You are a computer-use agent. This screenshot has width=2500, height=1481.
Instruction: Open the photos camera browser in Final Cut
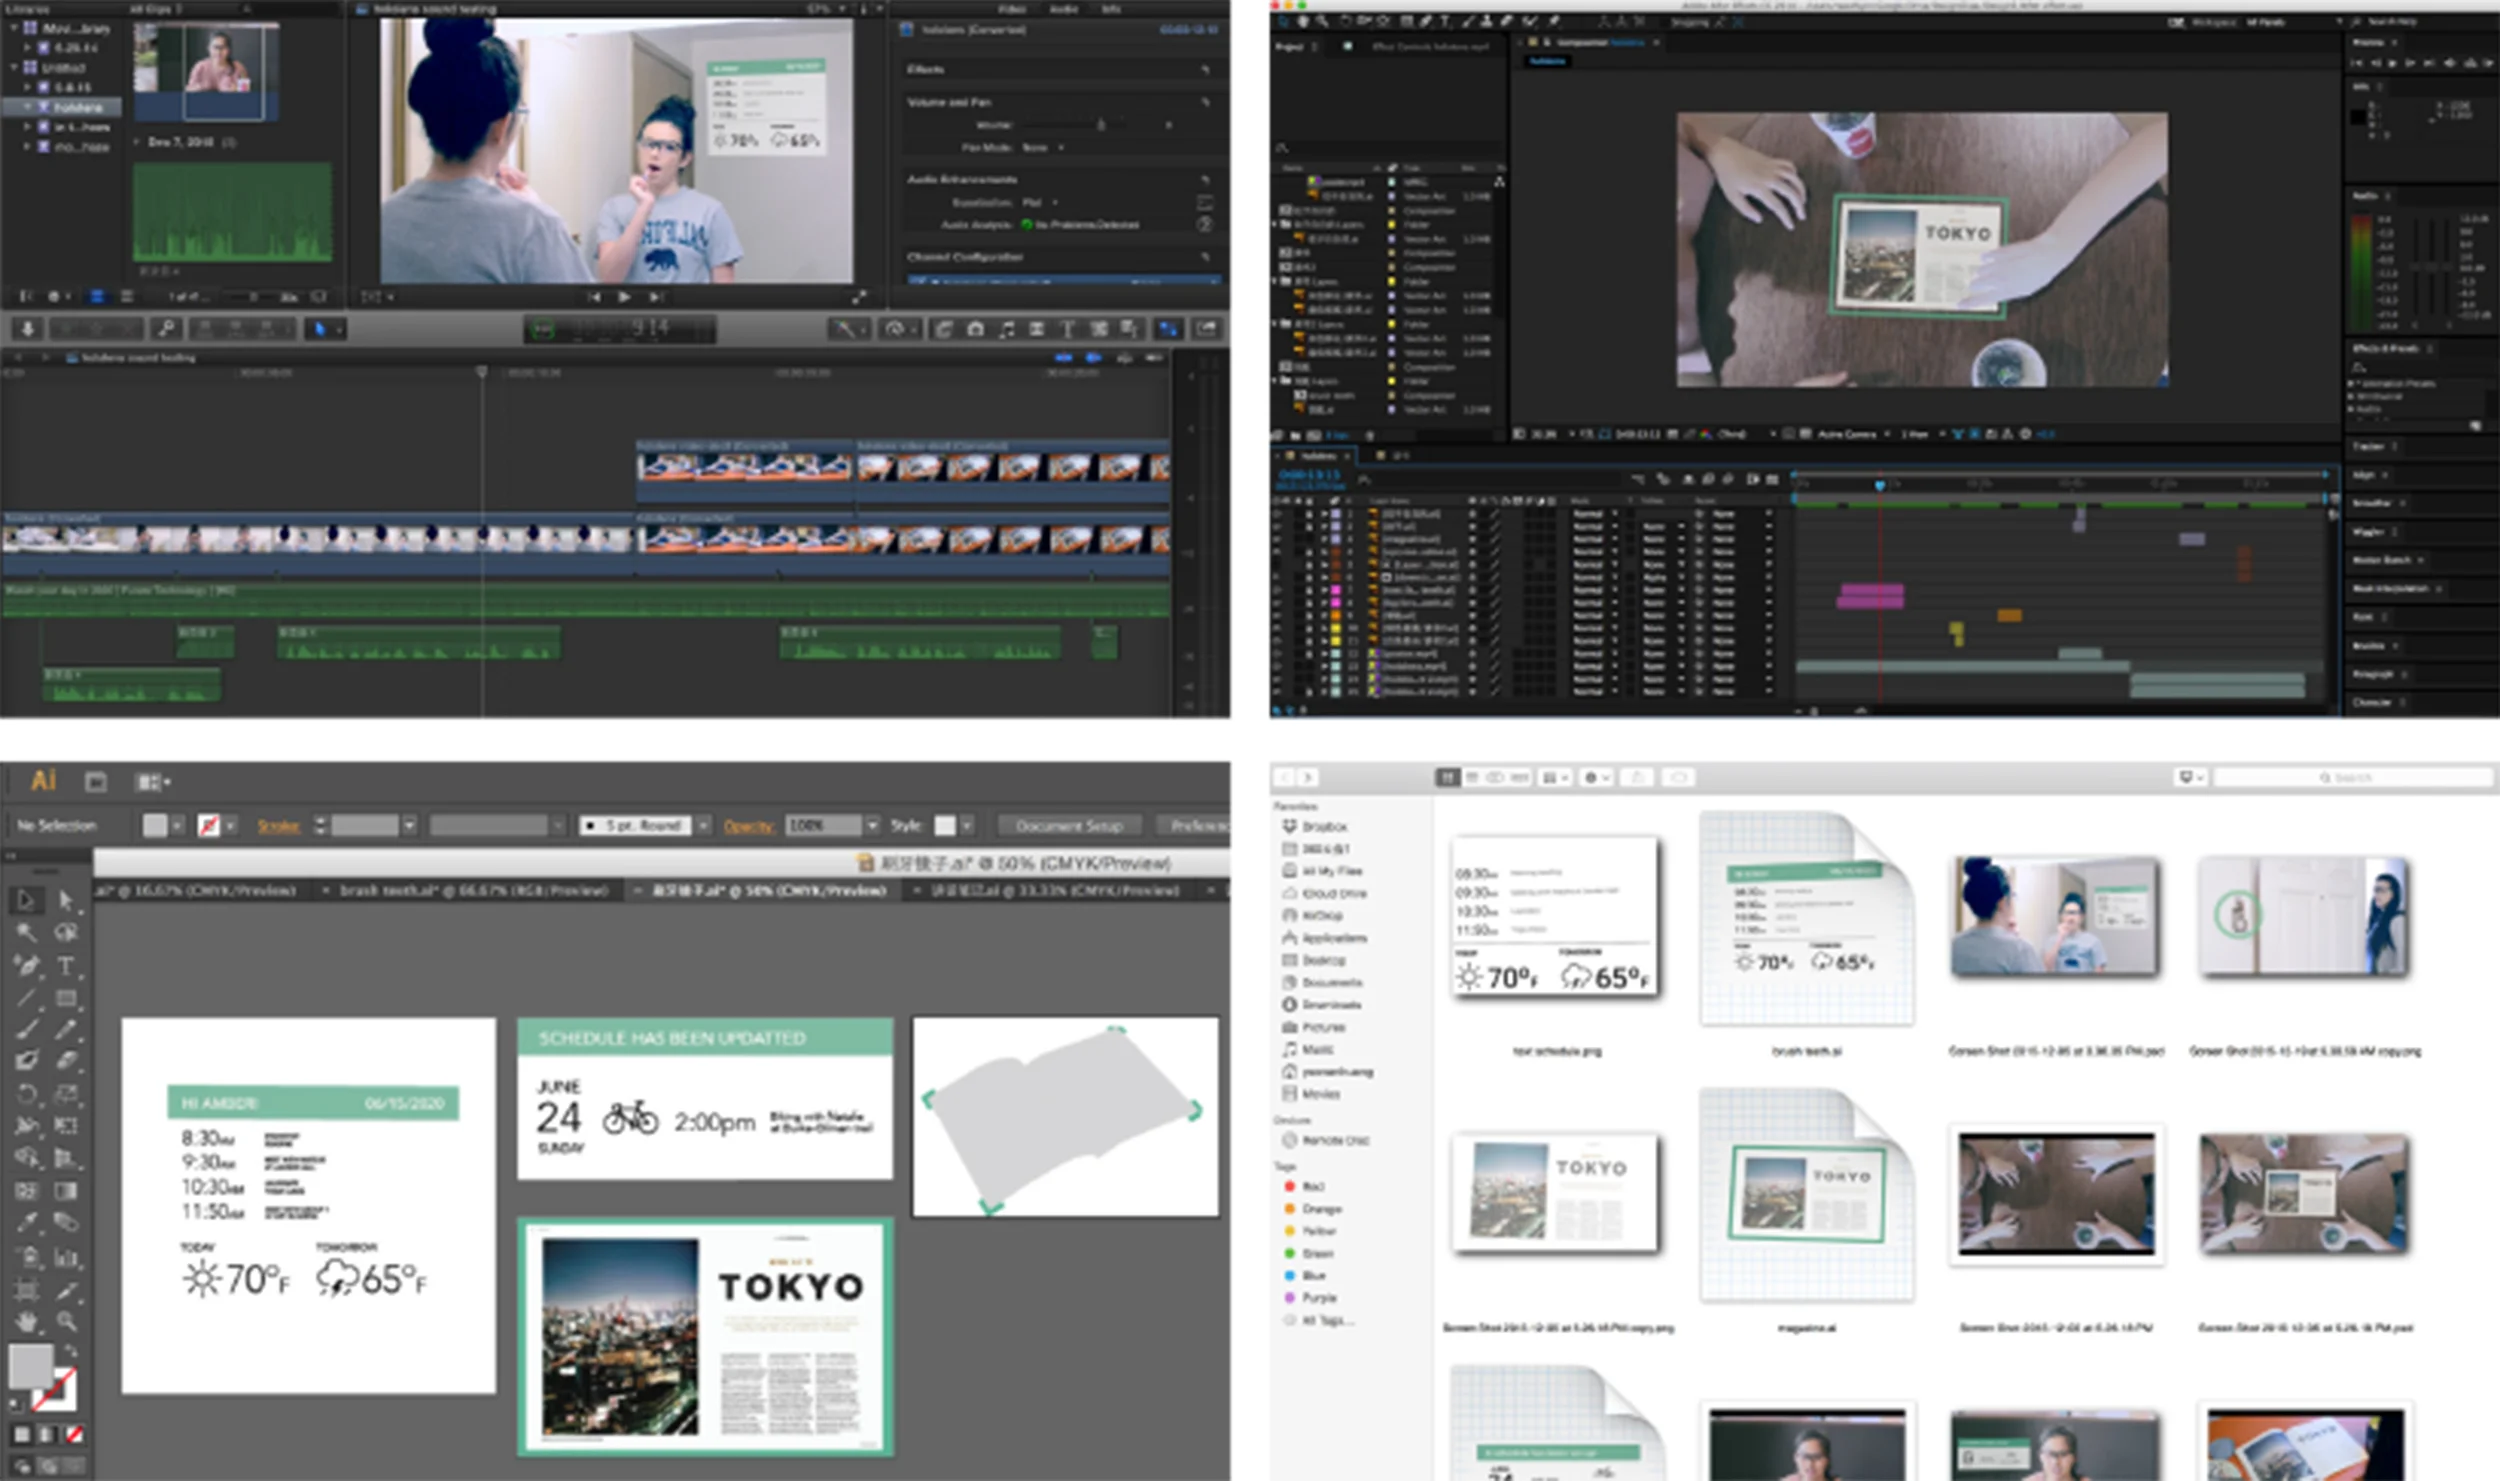click(976, 329)
